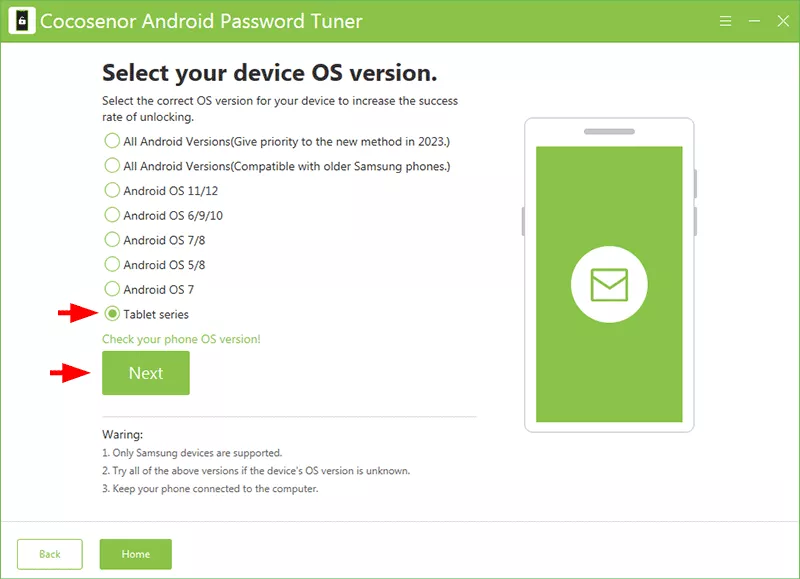Click the envelope icon on phone illustration
This screenshot has width=800, height=579.
tap(609, 284)
